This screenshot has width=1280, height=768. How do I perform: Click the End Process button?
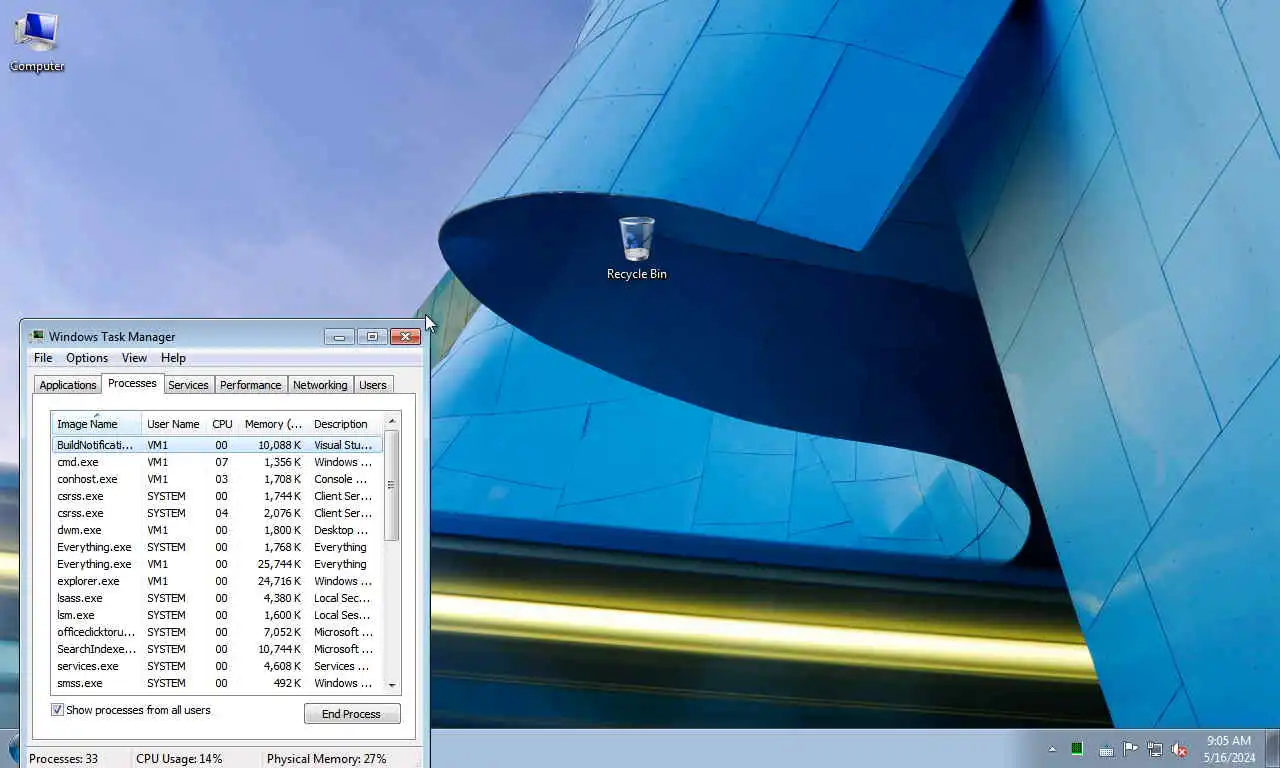tap(352, 714)
